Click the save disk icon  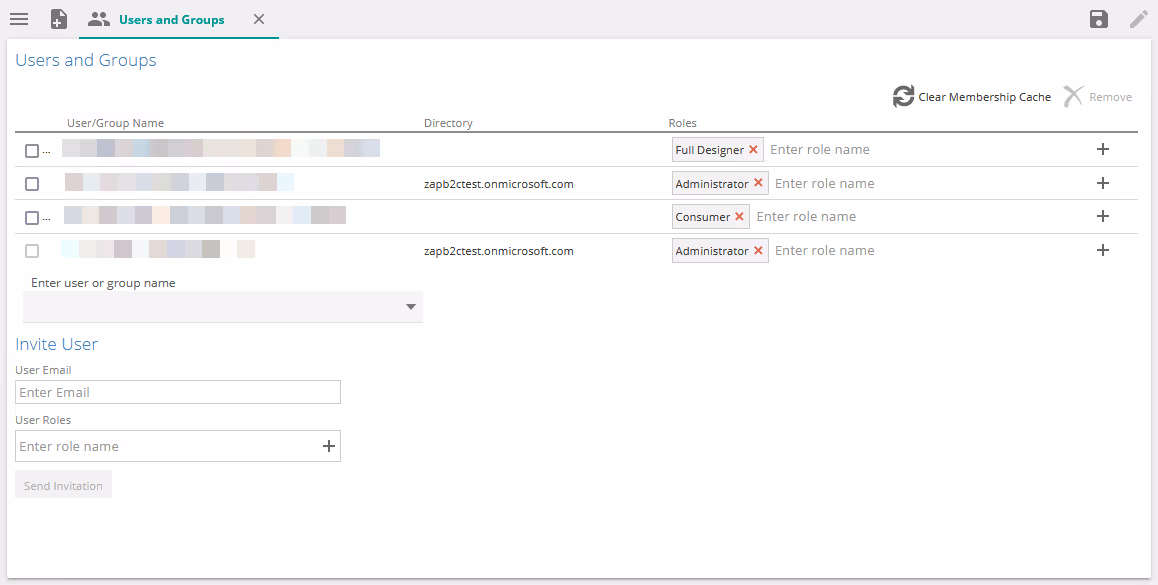point(1099,19)
